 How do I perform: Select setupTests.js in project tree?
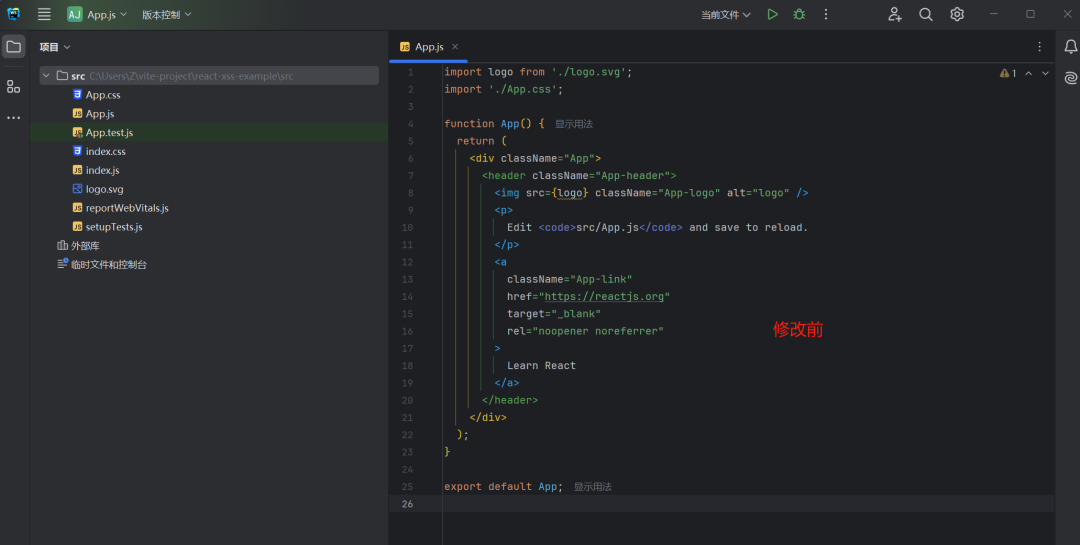click(114, 227)
